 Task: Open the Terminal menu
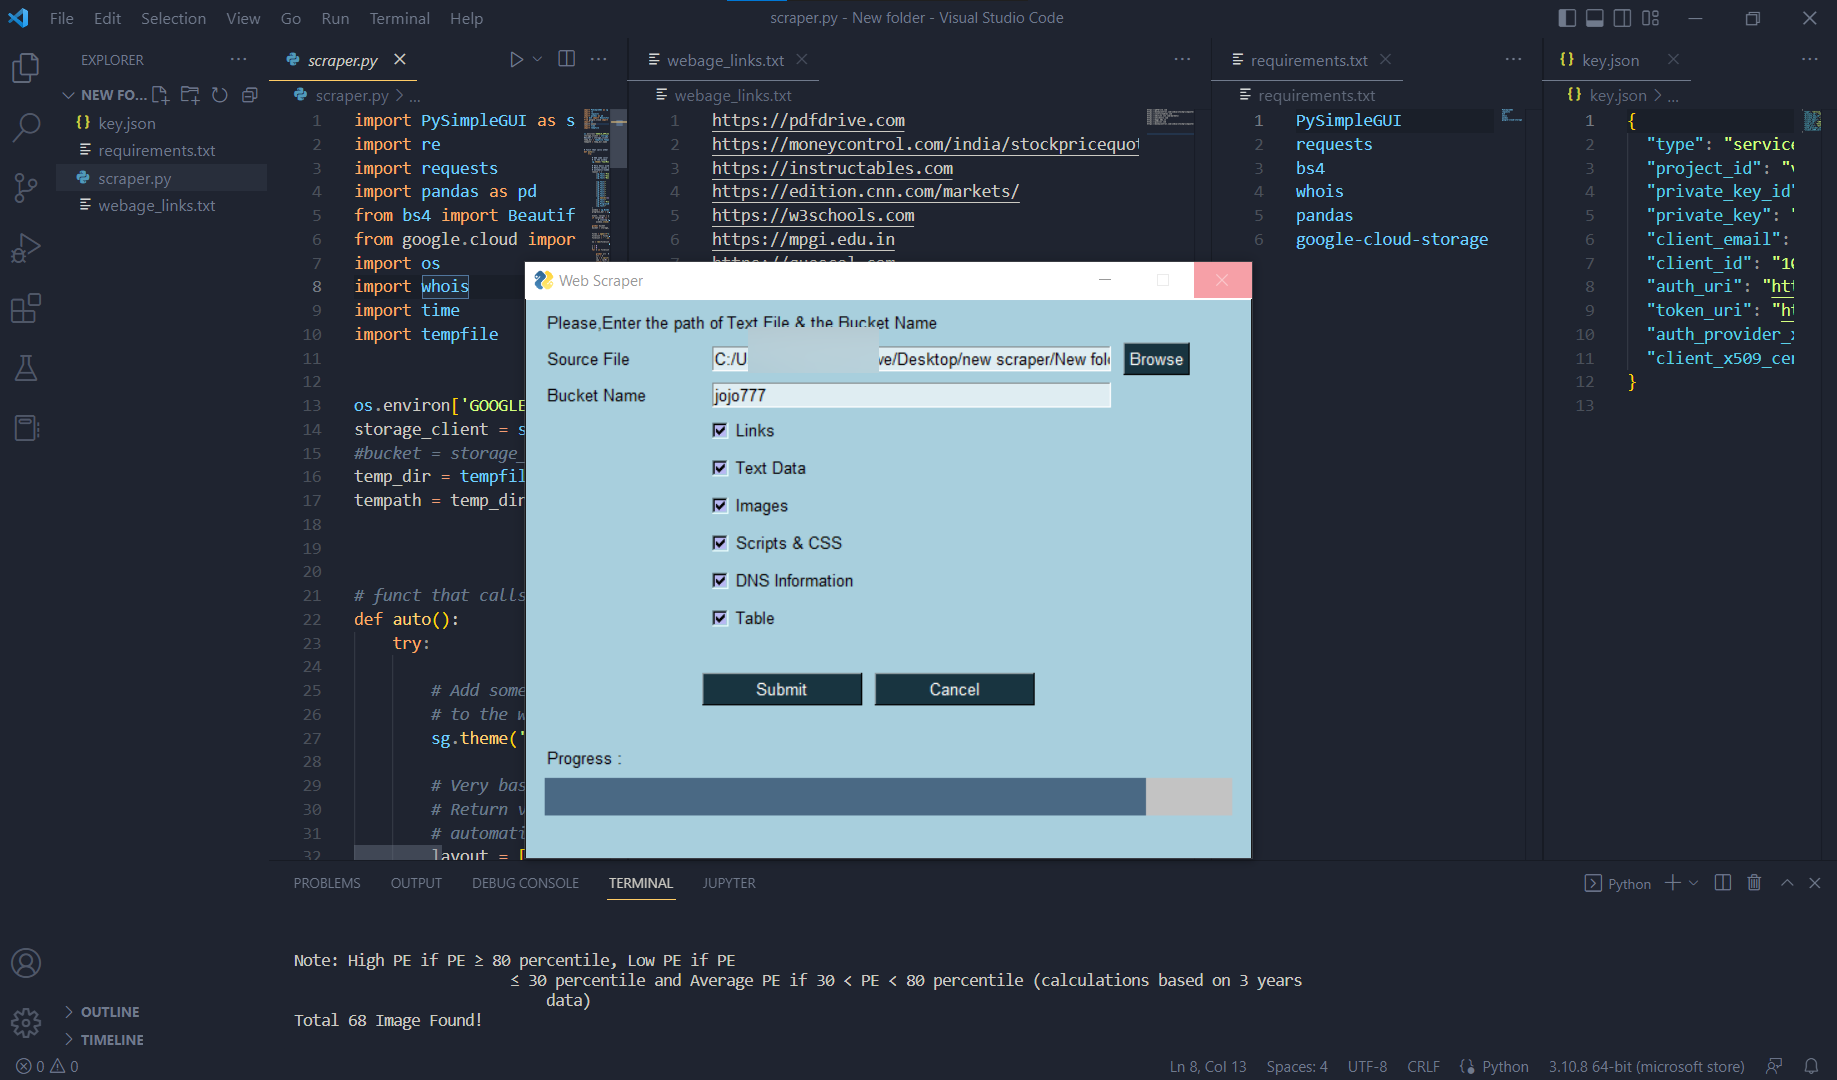point(399,18)
